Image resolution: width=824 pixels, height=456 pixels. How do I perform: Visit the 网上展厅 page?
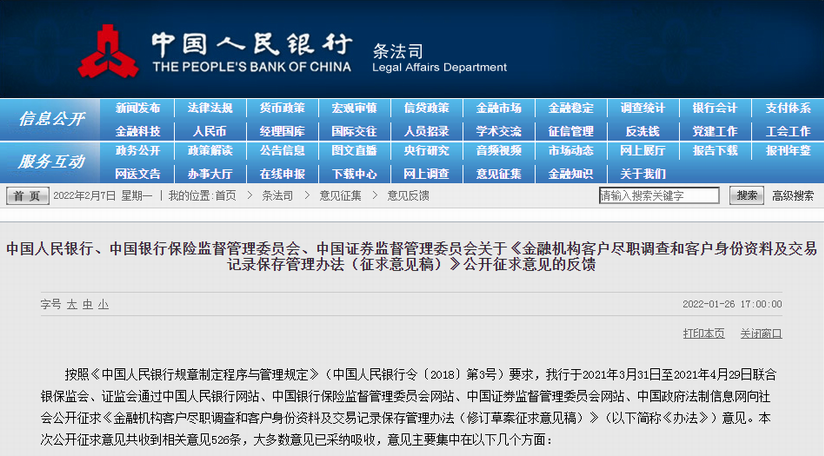643,151
